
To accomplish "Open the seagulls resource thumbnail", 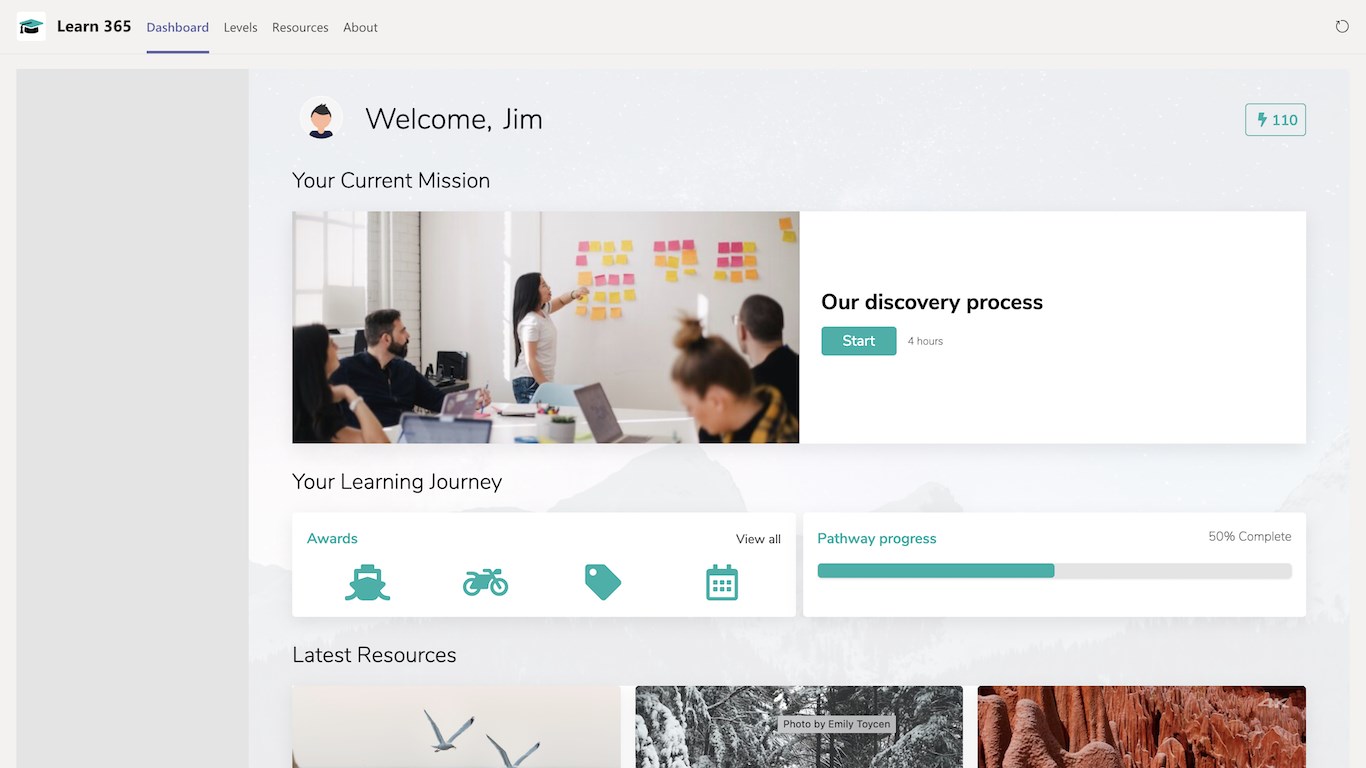I will tap(456, 727).
